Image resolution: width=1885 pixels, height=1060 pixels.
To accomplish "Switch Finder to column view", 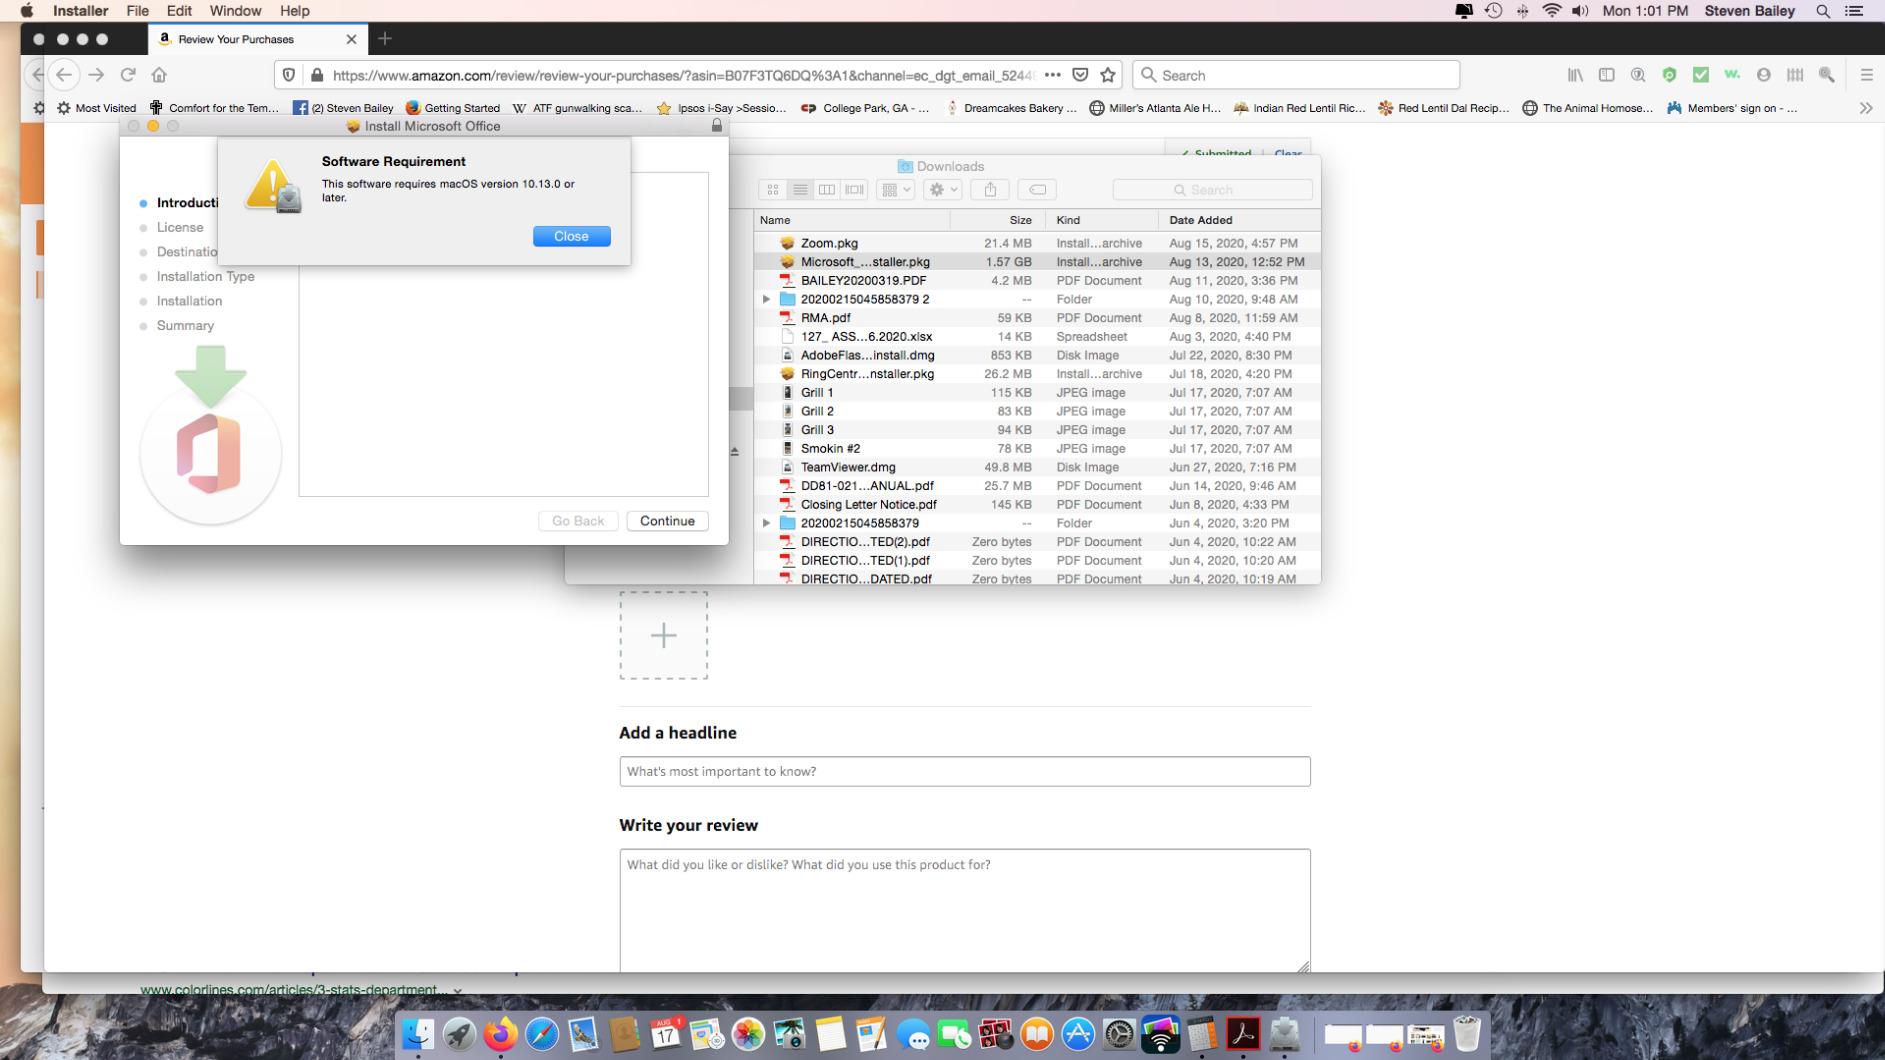I will point(827,190).
